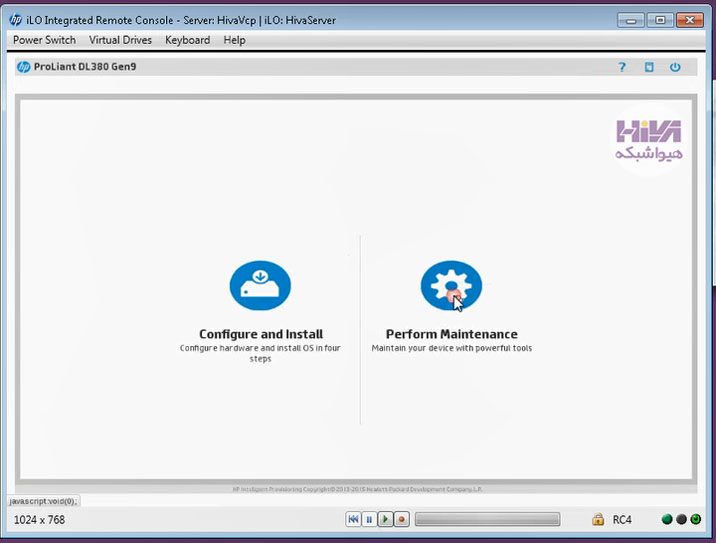
Task: Click the skip to start playback button
Action: 353,519
